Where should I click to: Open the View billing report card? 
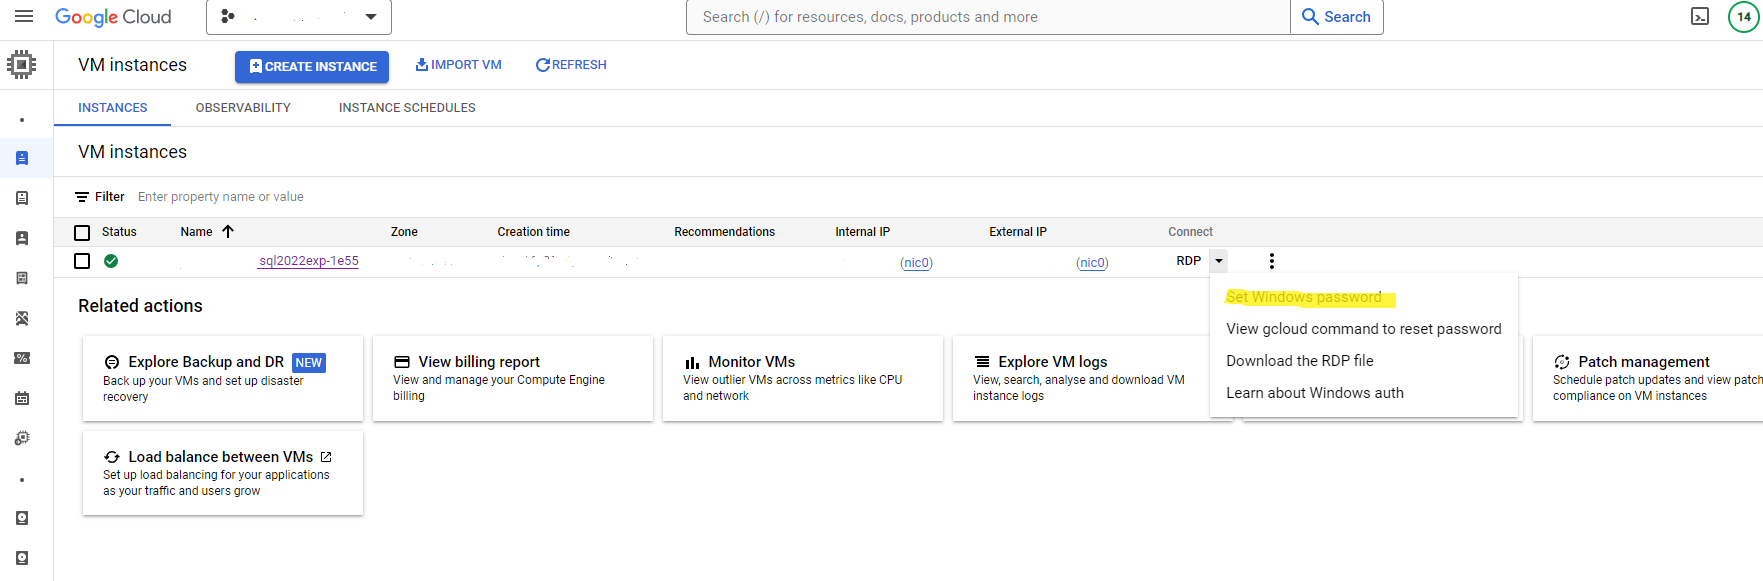click(x=513, y=378)
